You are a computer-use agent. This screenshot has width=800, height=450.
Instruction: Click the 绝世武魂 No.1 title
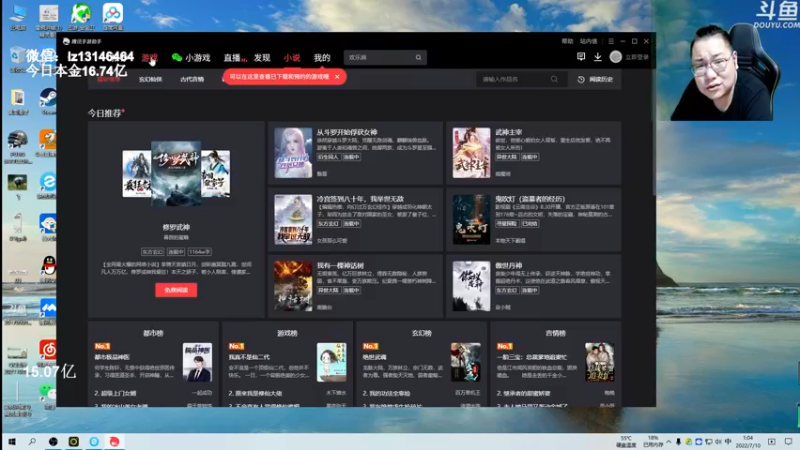(374, 357)
